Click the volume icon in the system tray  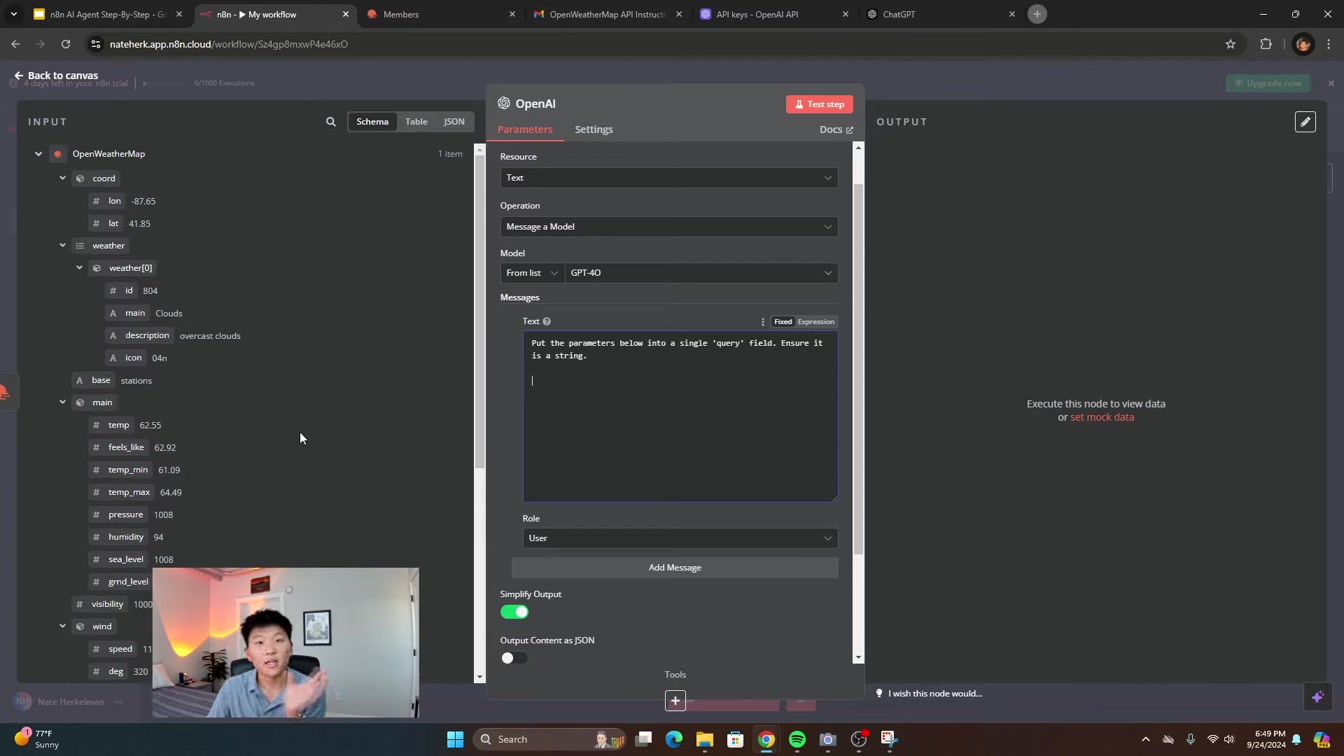(1229, 739)
